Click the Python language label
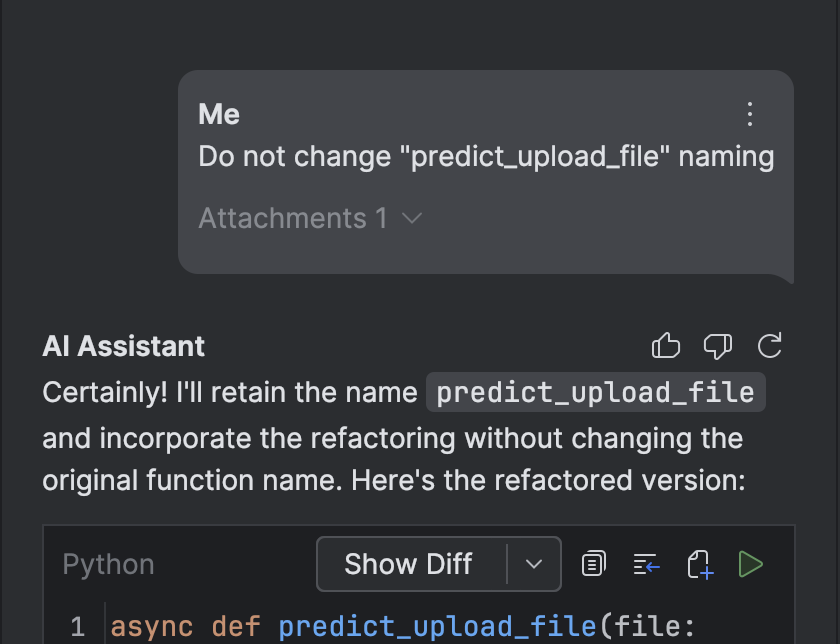Viewport: 840px width, 644px height. point(108,564)
